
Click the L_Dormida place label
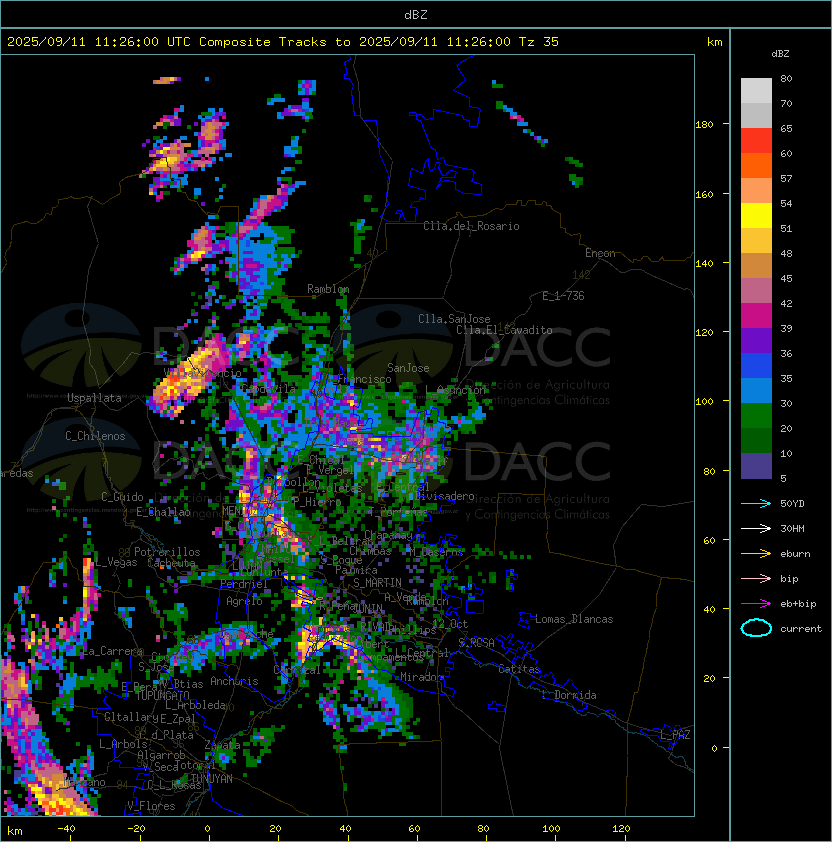tap(569, 695)
